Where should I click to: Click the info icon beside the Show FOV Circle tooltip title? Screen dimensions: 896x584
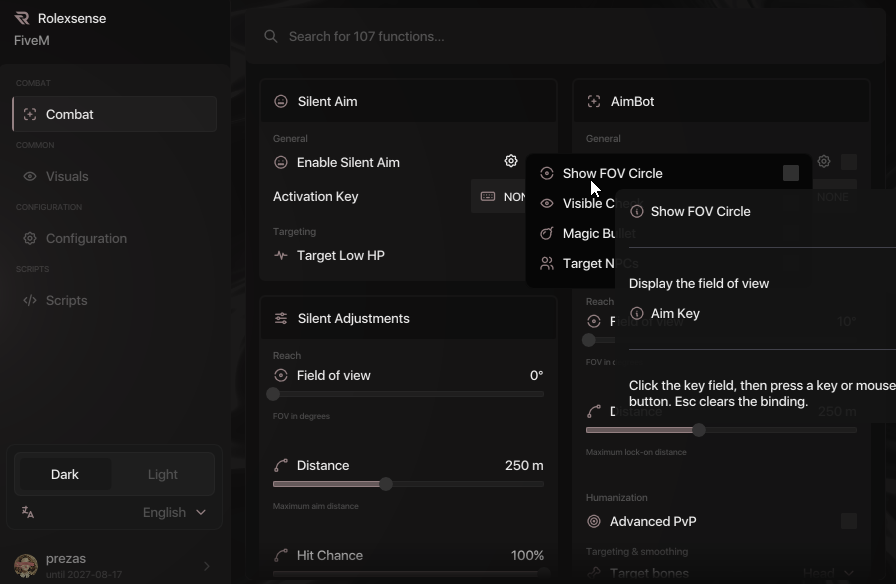tap(637, 211)
